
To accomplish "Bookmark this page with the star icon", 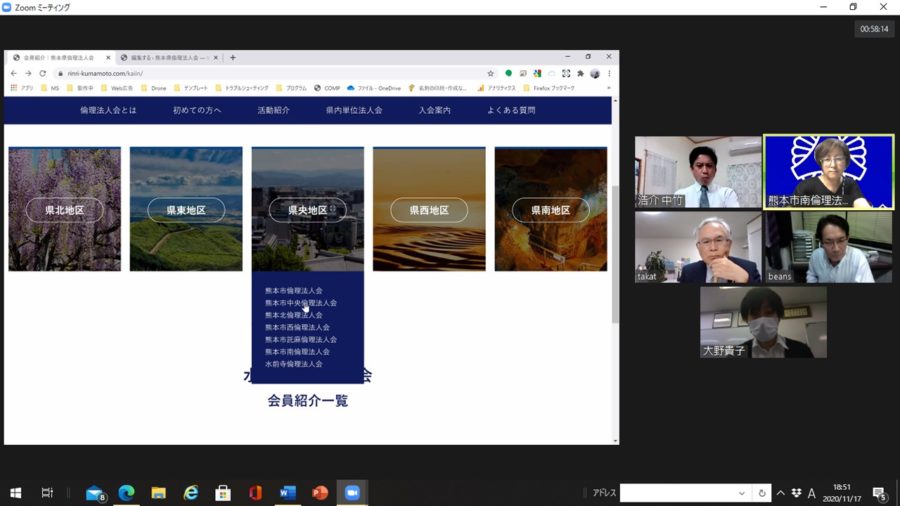I will coord(490,73).
